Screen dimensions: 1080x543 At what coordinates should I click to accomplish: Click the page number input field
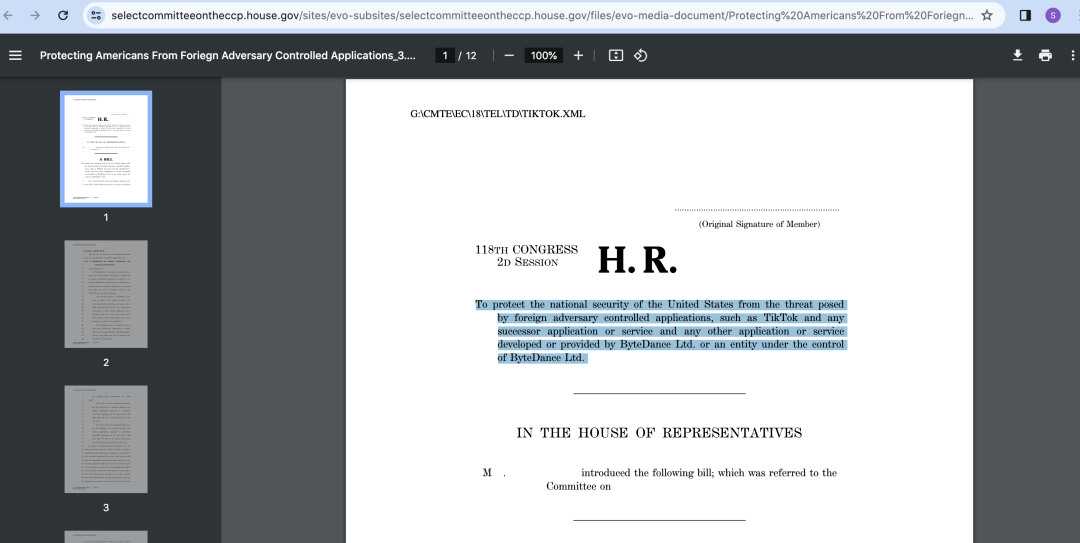click(x=445, y=55)
